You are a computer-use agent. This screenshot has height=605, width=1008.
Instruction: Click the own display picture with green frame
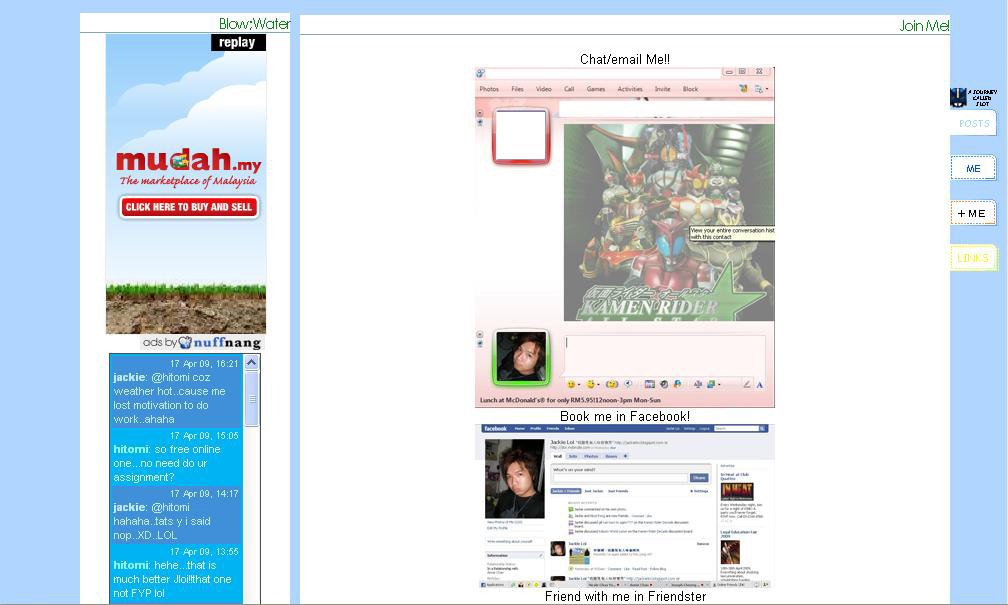(521, 357)
